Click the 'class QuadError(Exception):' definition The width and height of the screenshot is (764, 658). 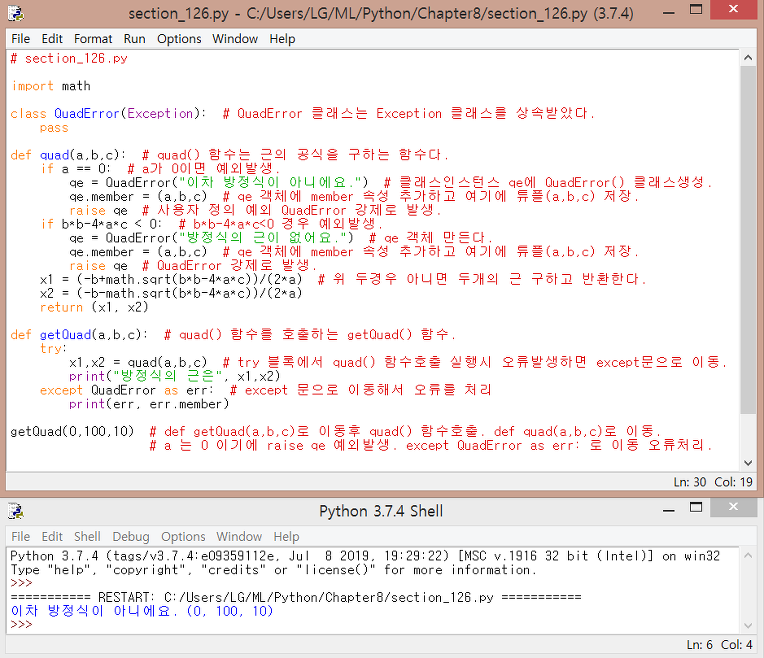click(108, 114)
